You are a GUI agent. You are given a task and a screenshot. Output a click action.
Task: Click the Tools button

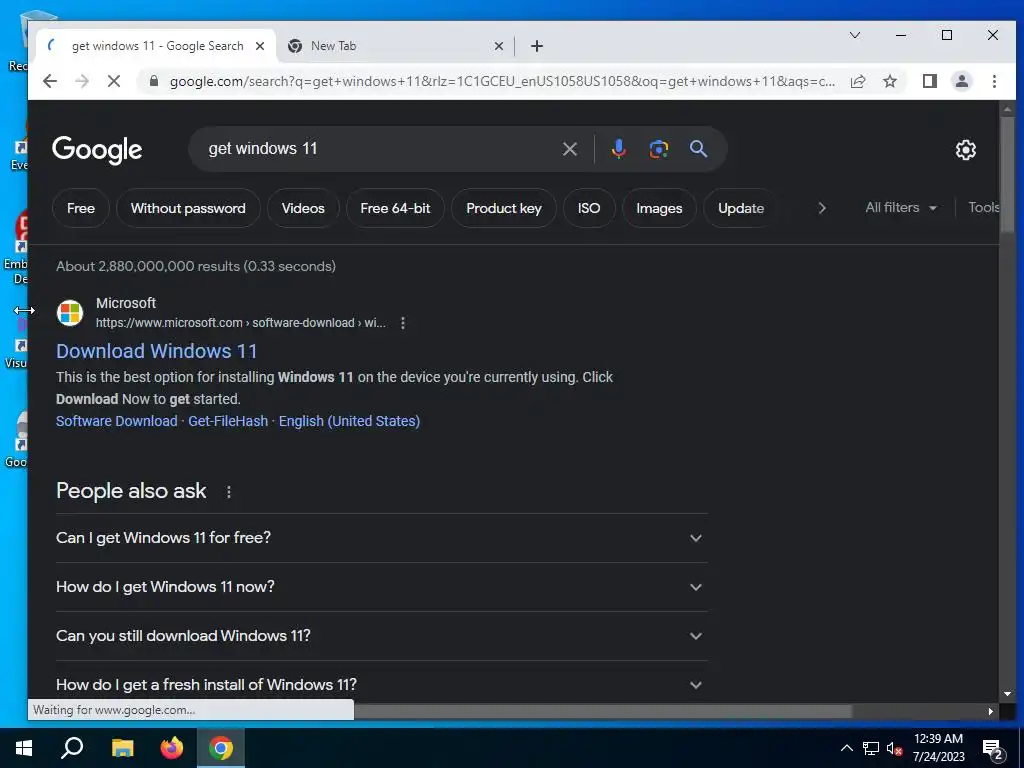(x=984, y=208)
